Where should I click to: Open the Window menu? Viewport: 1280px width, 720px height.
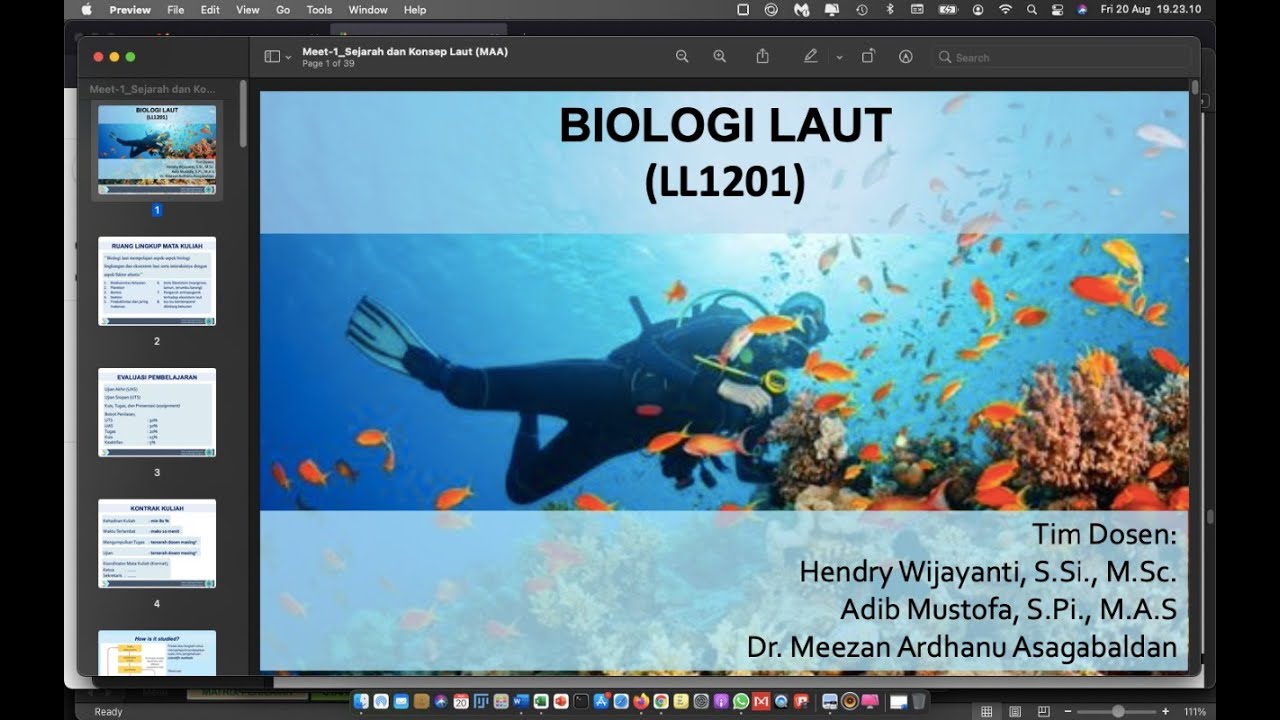click(368, 10)
